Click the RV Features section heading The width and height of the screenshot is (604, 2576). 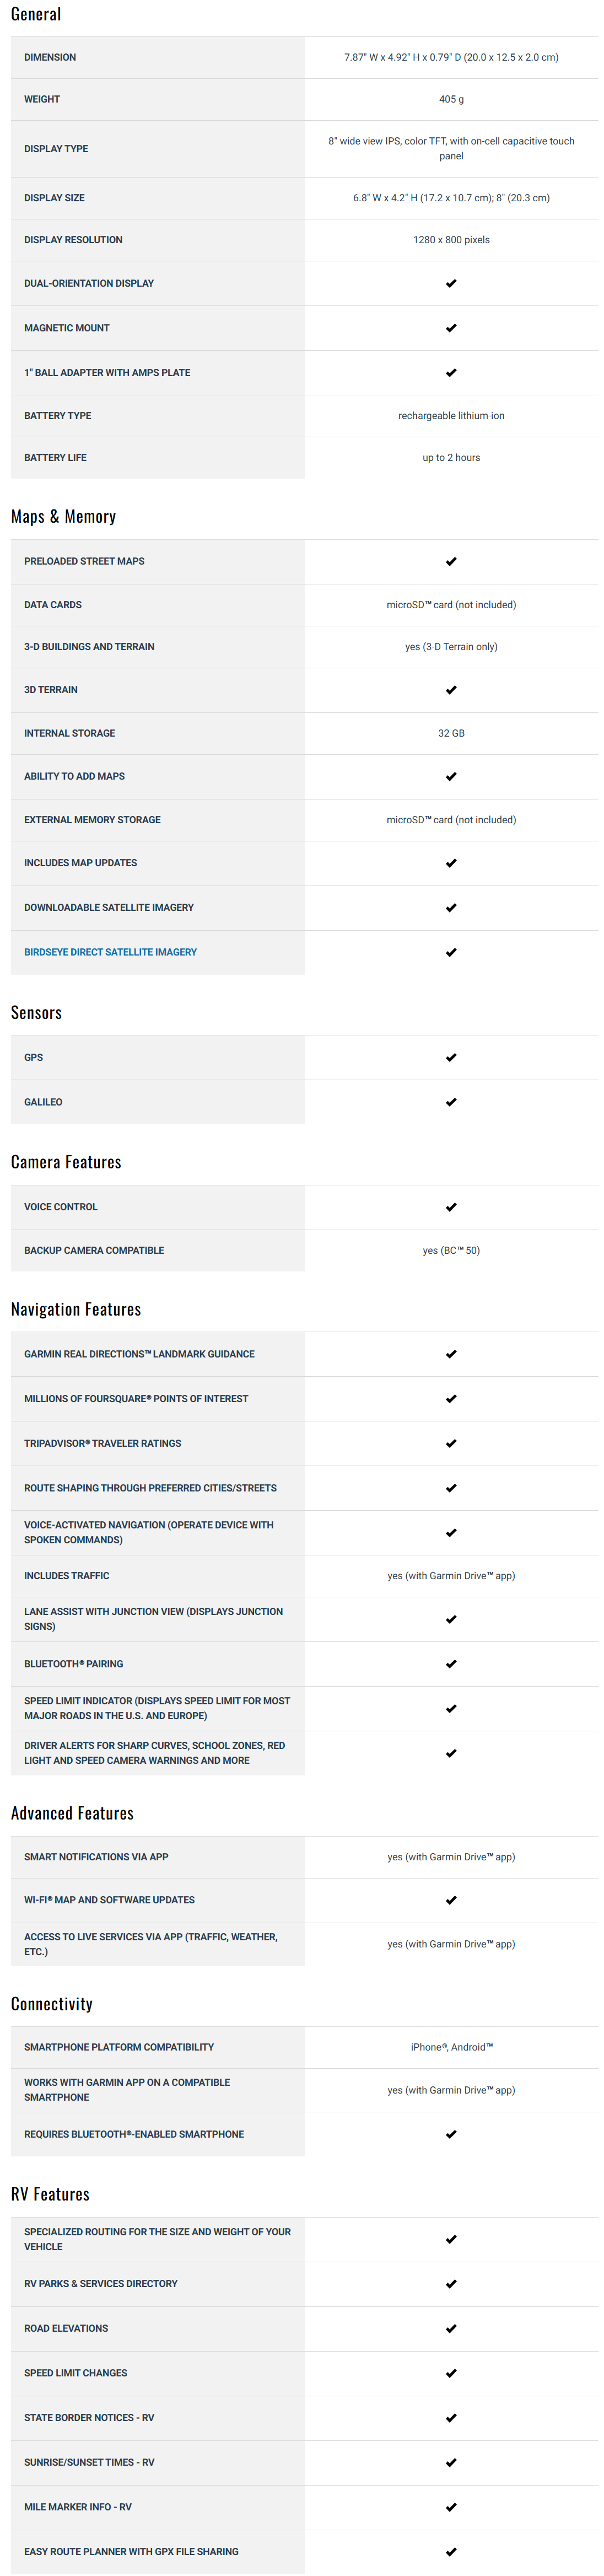(x=50, y=2194)
